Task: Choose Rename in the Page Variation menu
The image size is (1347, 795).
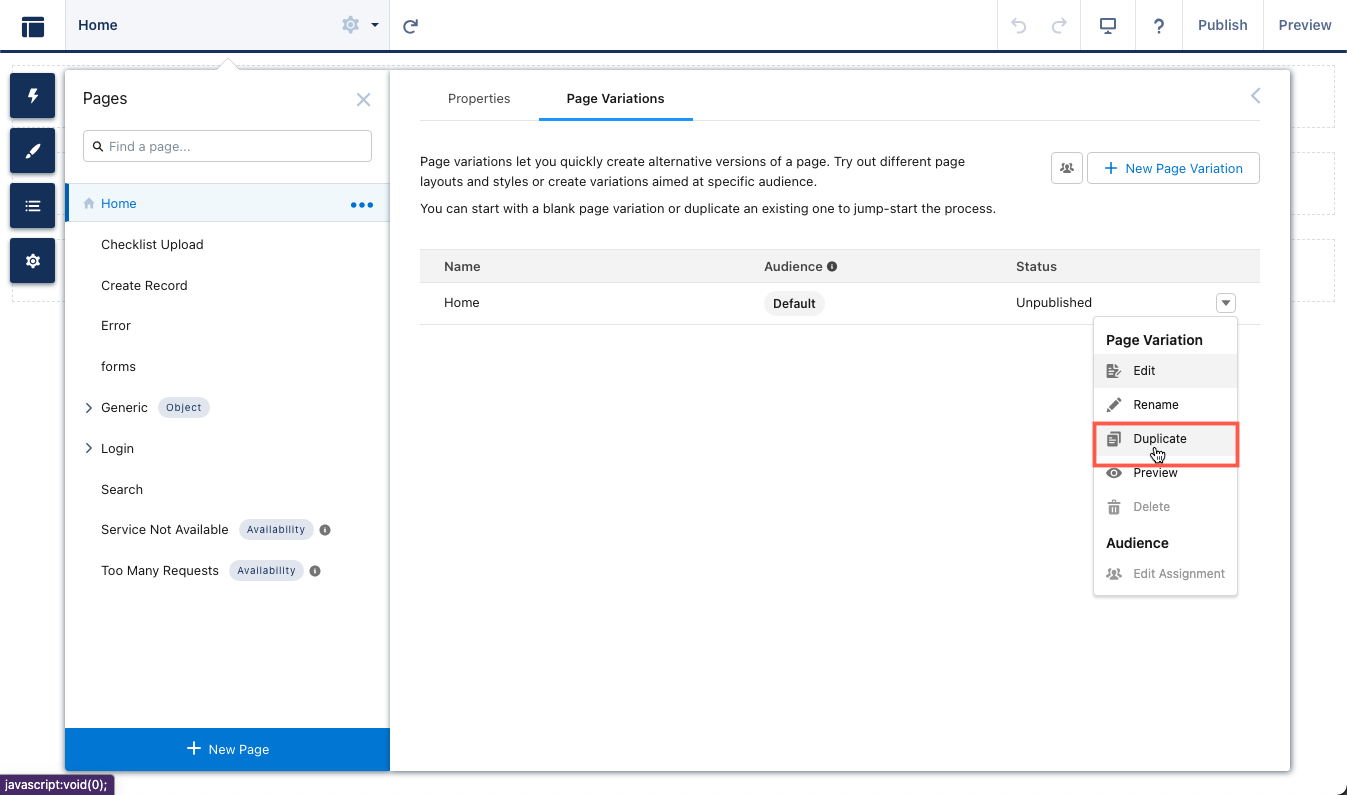Action: (x=1155, y=405)
